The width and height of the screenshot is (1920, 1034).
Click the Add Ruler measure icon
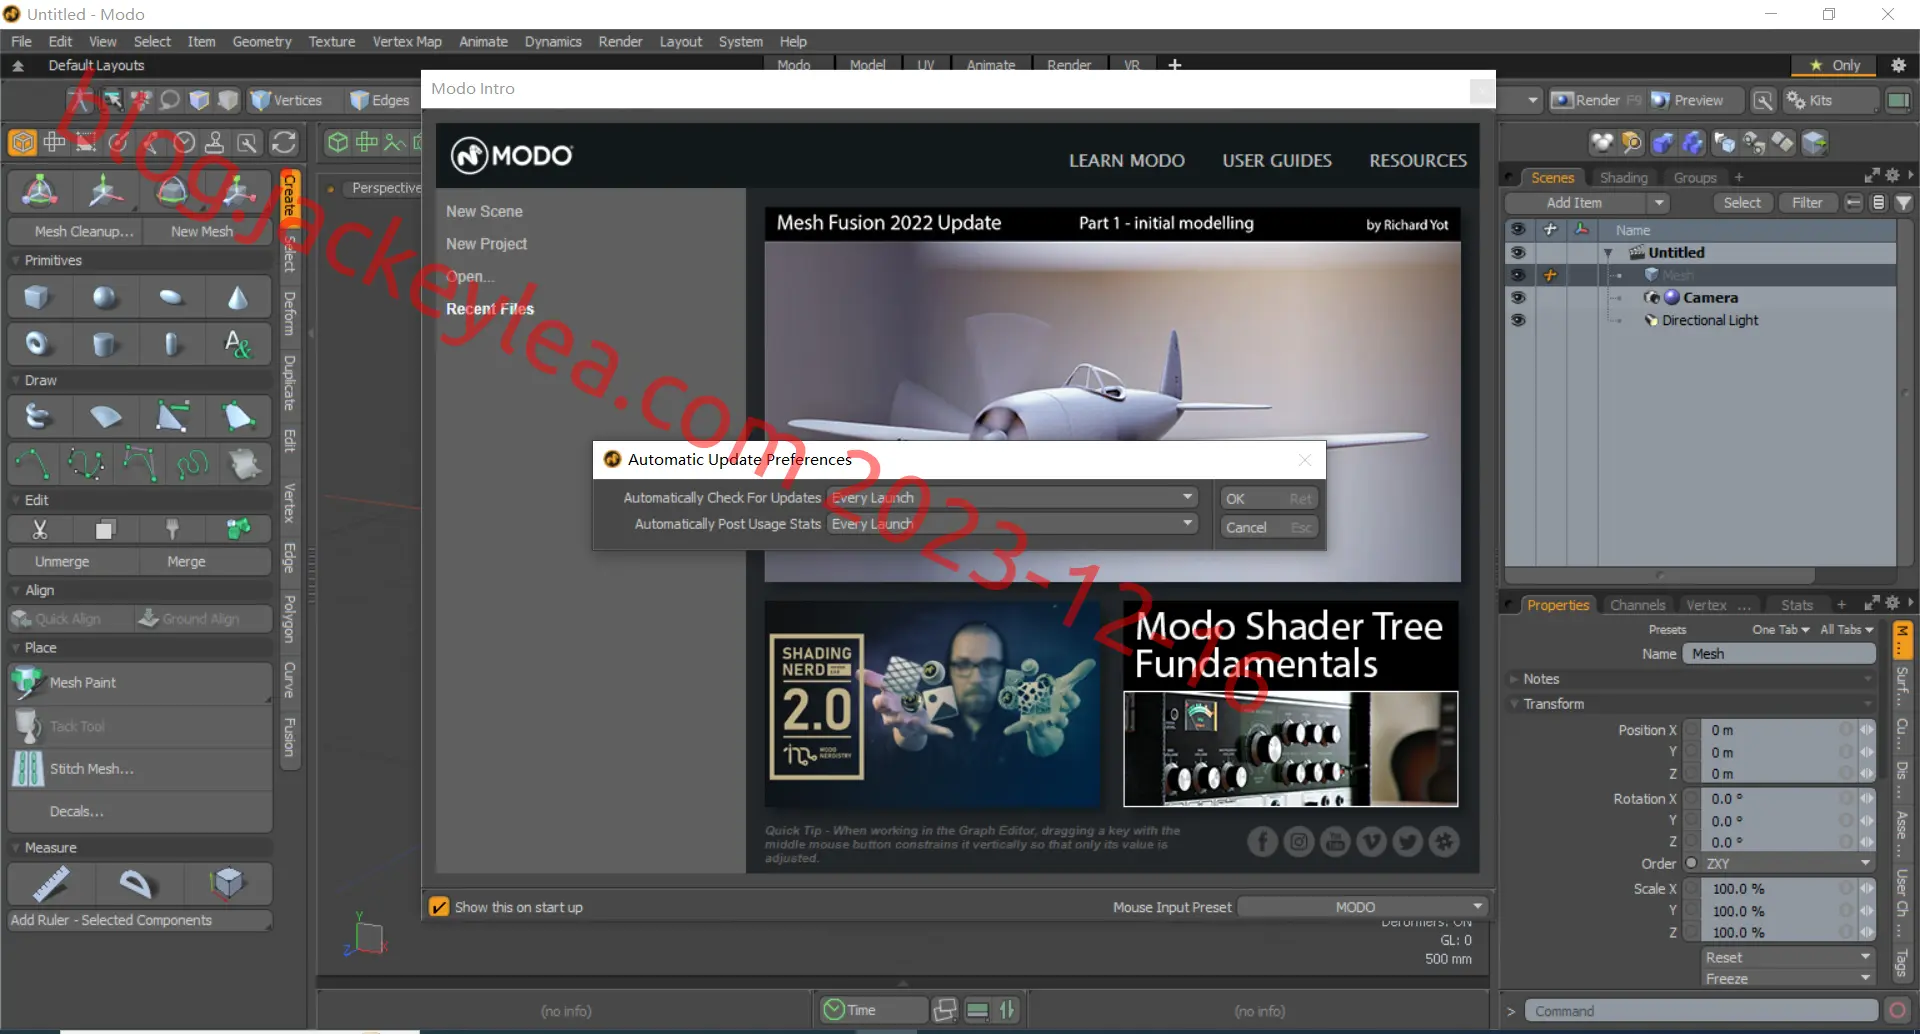pyautogui.click(x=51, y=884)
